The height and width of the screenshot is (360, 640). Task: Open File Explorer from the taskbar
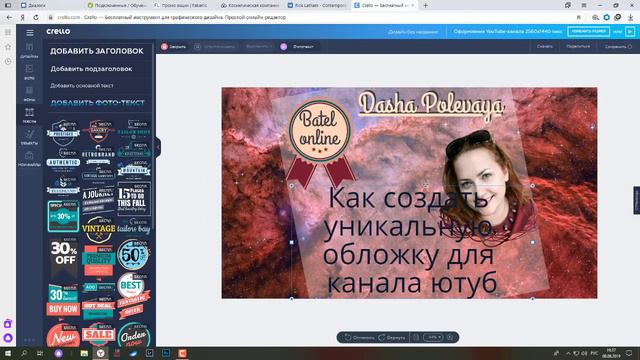click(x=84, y=353)
